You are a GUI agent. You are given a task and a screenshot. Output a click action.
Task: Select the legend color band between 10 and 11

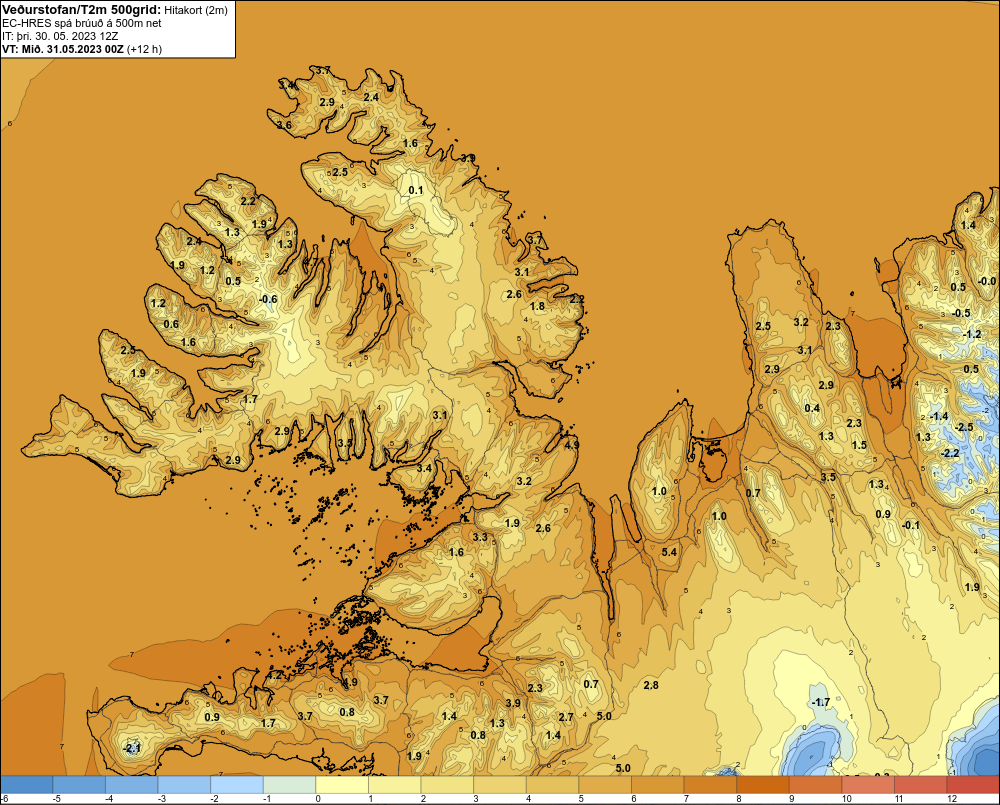868,785
